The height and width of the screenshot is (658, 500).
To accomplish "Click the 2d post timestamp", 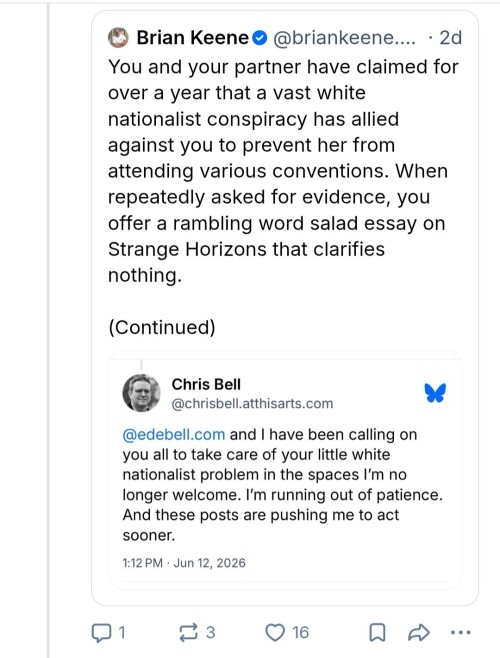I will (x=450, y=38).
